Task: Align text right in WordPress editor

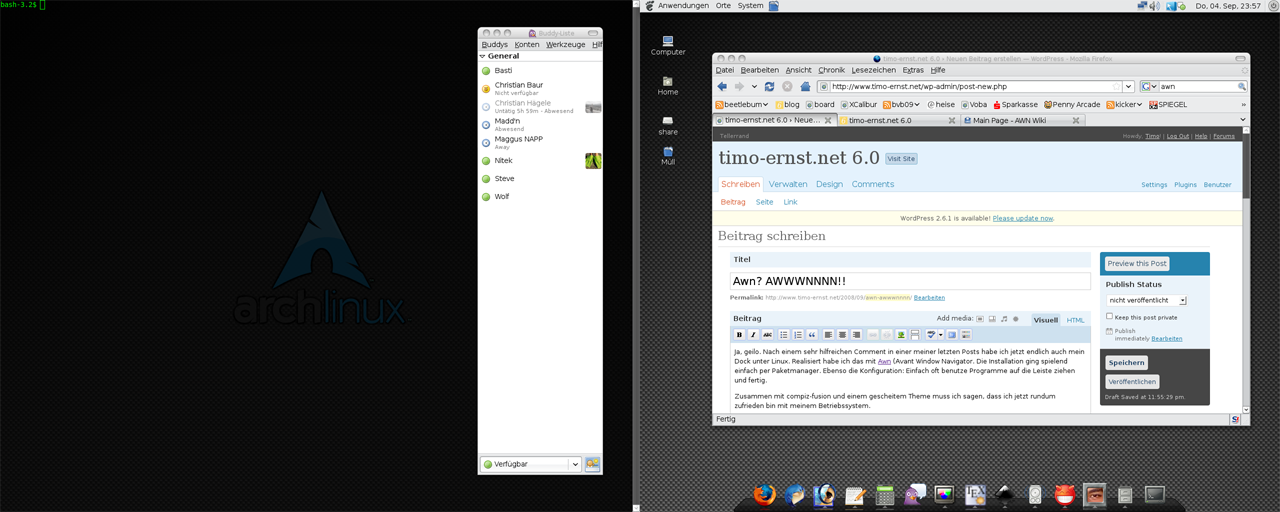Action: click(856, 335)
